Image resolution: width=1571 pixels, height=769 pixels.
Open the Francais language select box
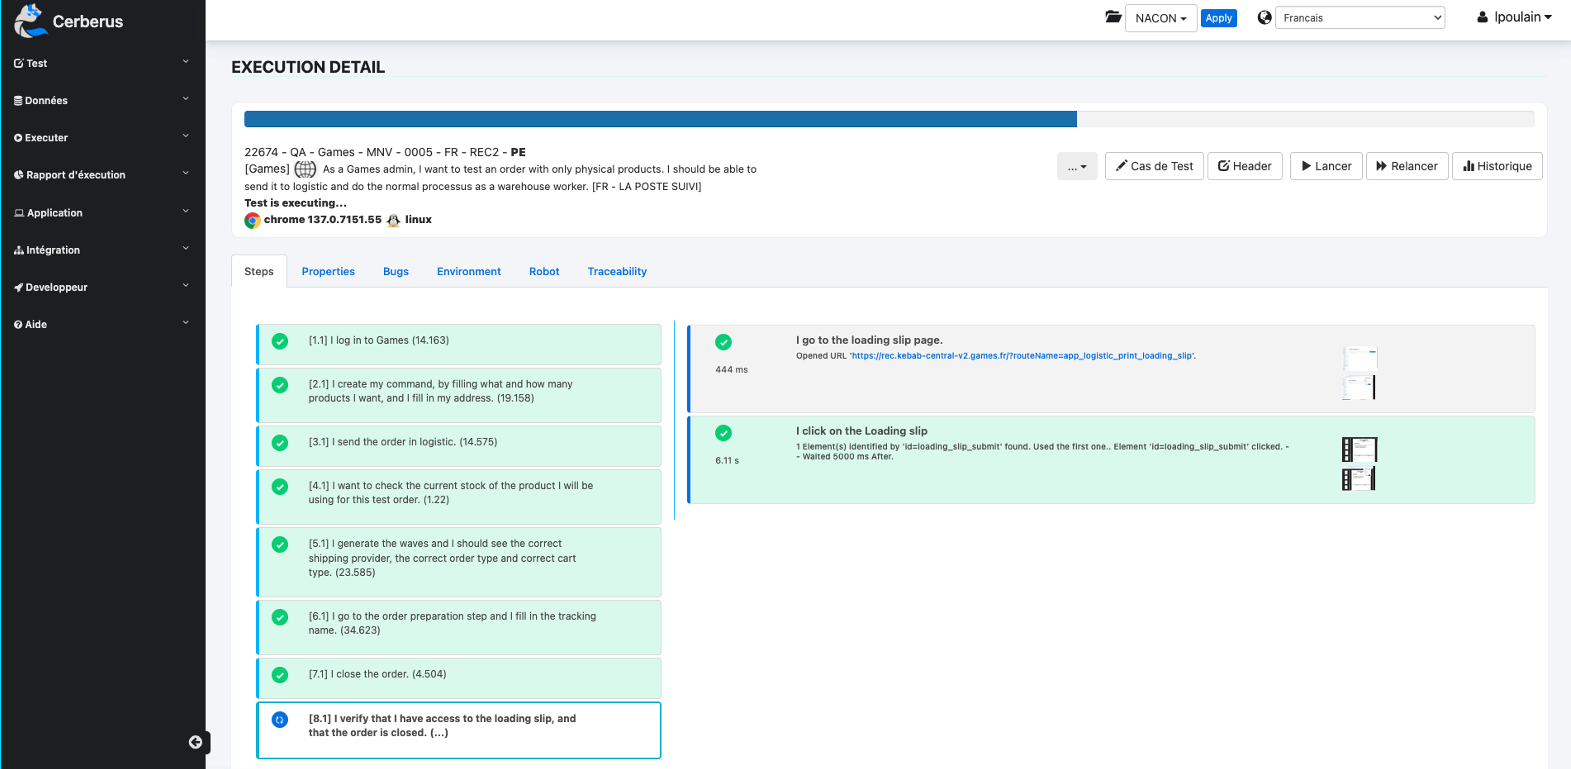click(x=1361, y=18)
